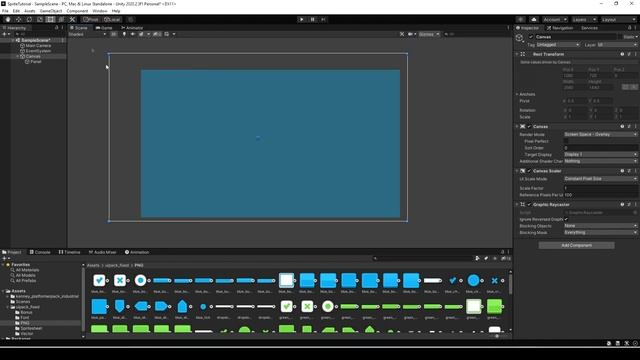Open the Shaded draw mode dropdown
640x360 pixels.
(87, 34)
